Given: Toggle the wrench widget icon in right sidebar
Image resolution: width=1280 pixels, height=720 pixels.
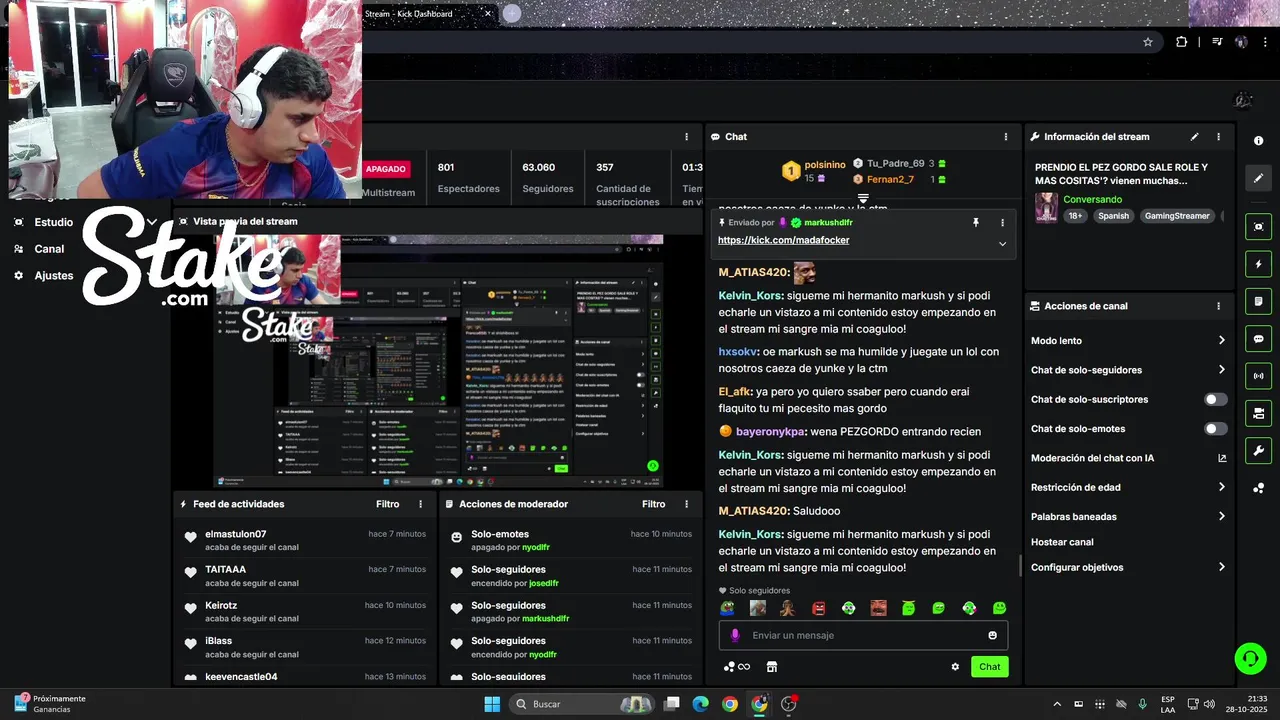Looking at the screenshot, I should point(1258,450).
